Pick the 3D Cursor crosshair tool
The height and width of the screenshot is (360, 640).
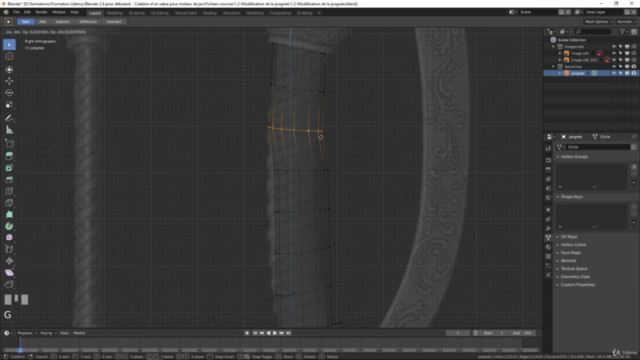pyautogui.click(x=9, y=56)
